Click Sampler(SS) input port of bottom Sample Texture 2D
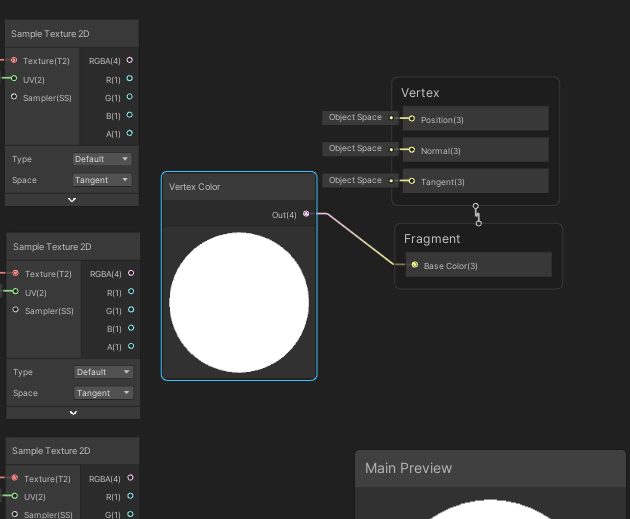 click(15, 514)
